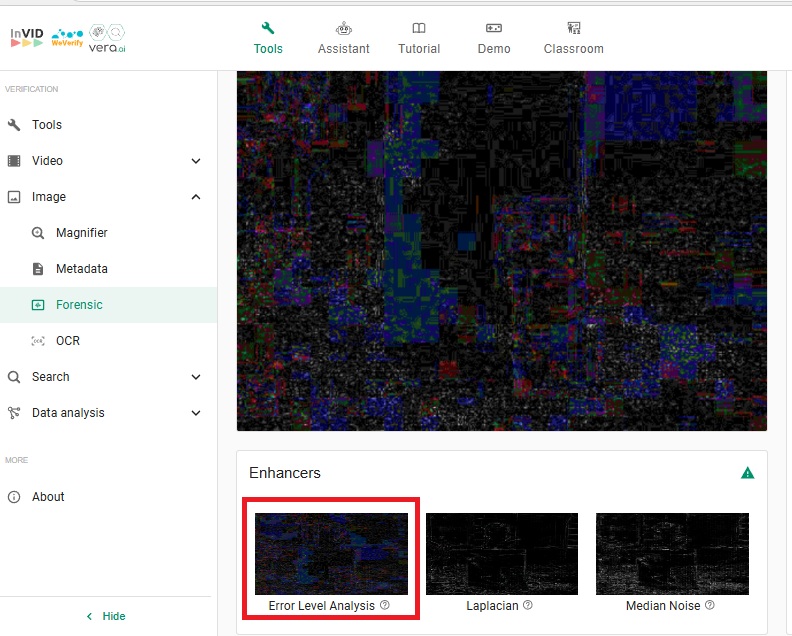Image resolution: width=792 pixels, height=636 pixels.
Task: Click the green warning triangle in Enhancers
Action: 747,473
